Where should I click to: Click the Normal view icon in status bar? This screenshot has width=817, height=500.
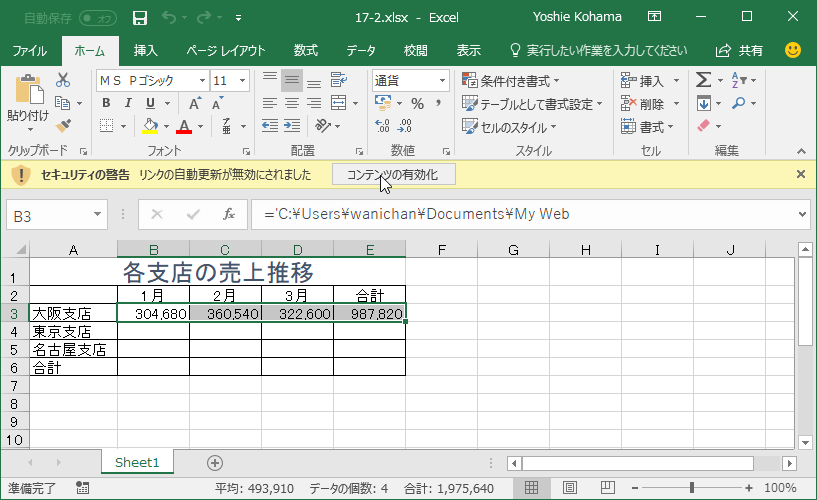click(531, 488)
